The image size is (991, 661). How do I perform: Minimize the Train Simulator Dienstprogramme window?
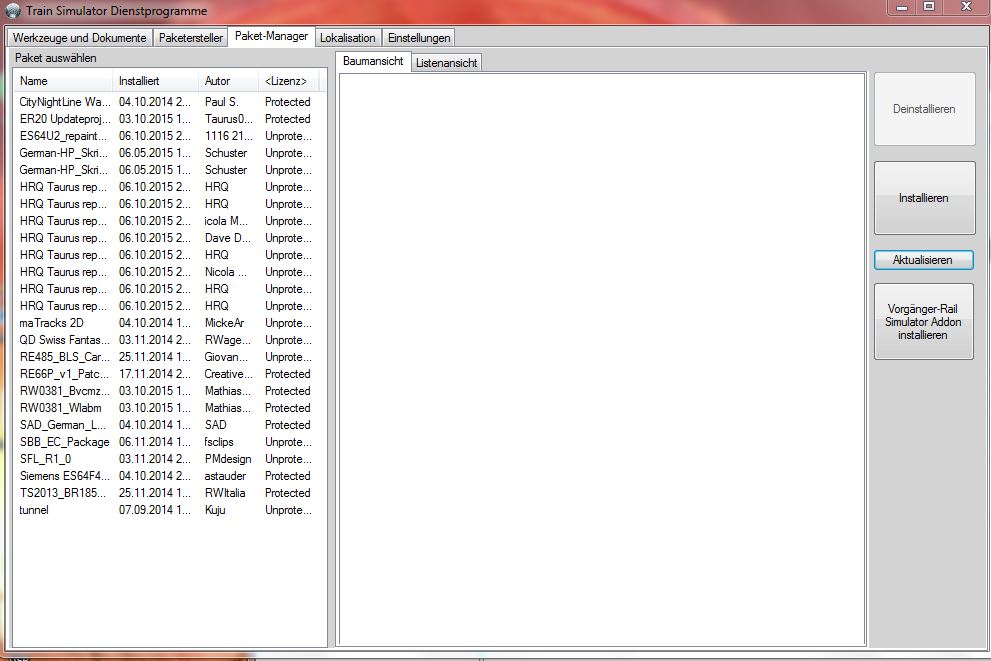902,7
